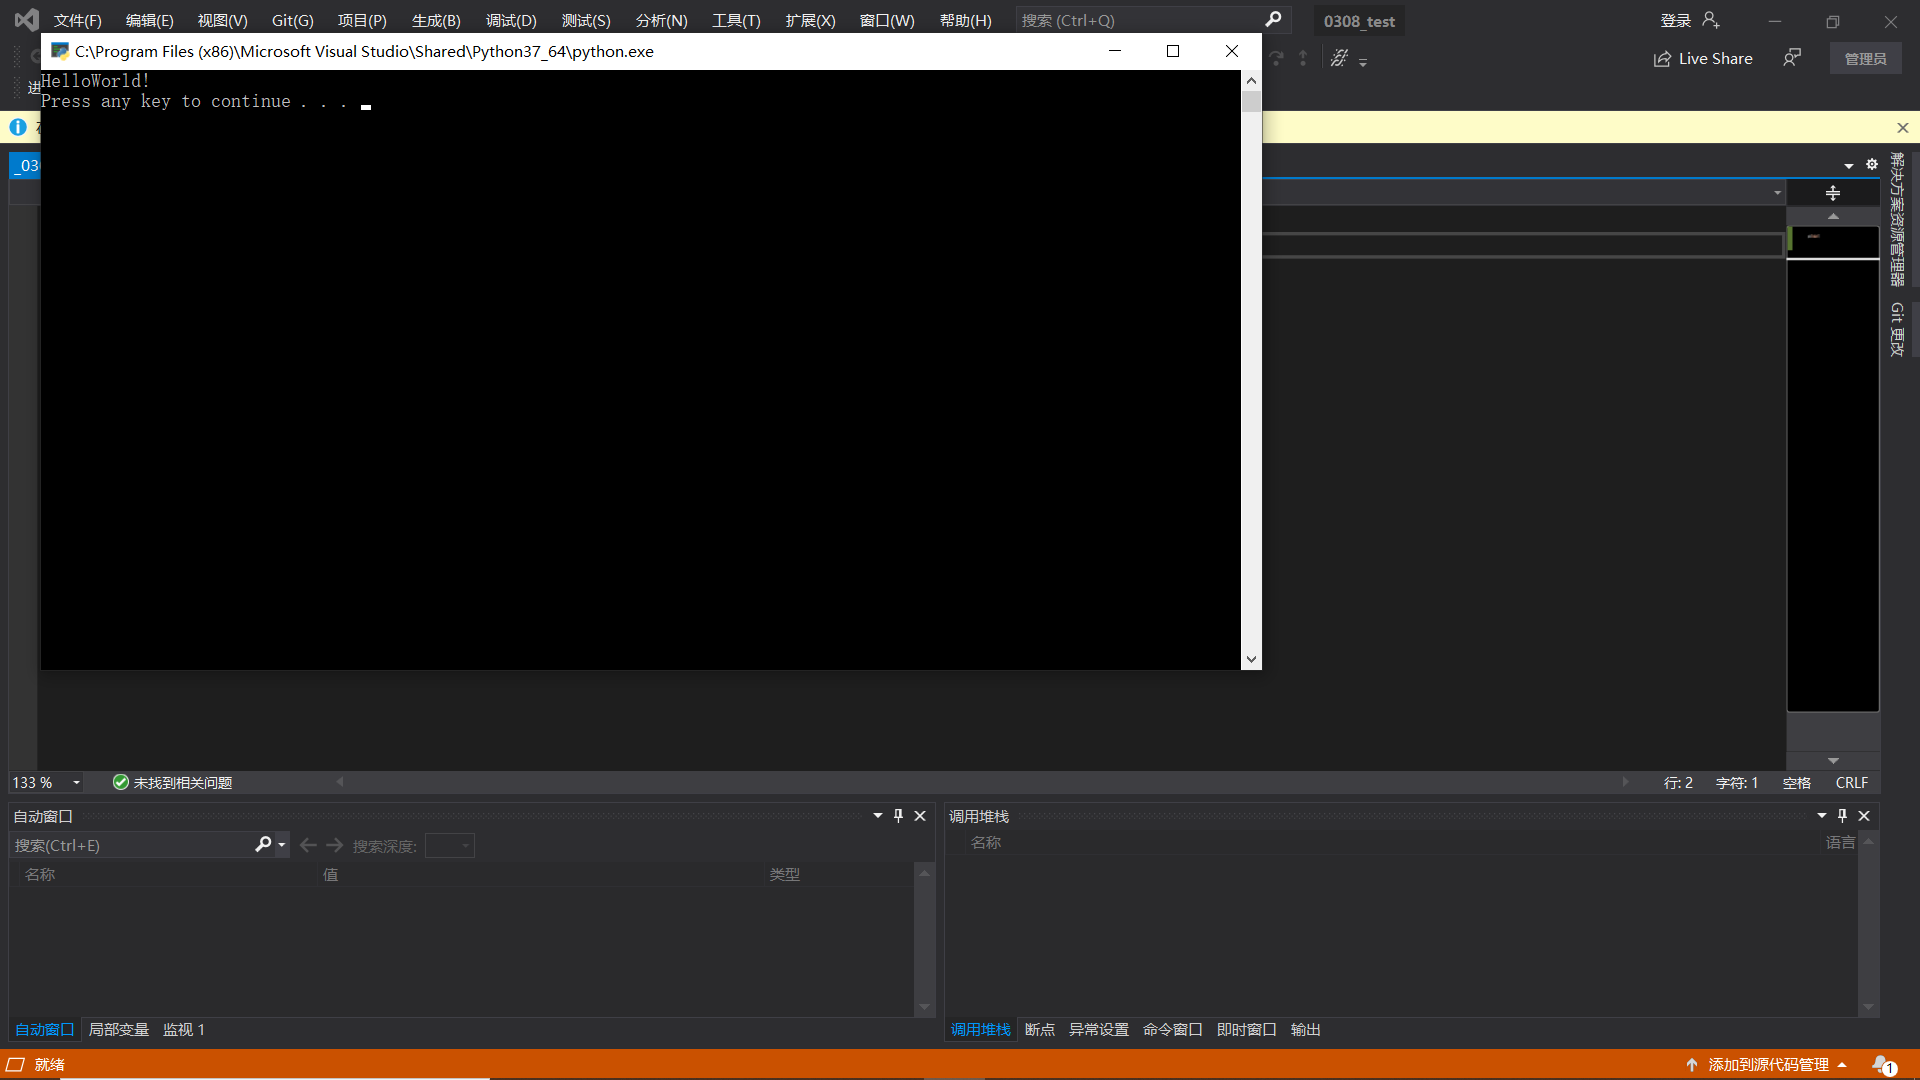The width and height of the screenshot is (1920, 1080).
Task: Click the no-issues-found green check indicator
Action: (121, 782)
